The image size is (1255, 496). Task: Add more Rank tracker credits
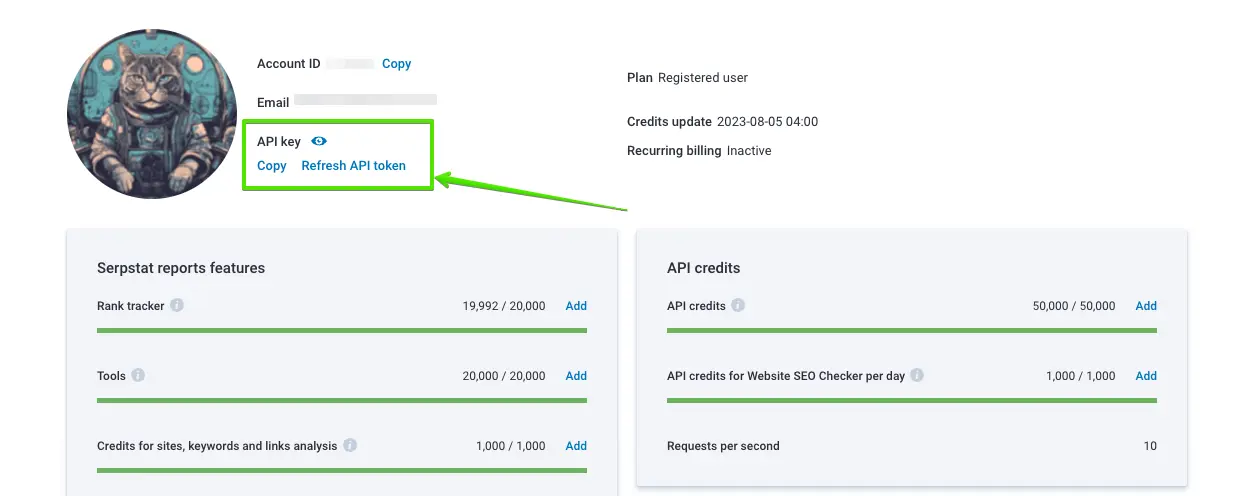pos(576,306)
